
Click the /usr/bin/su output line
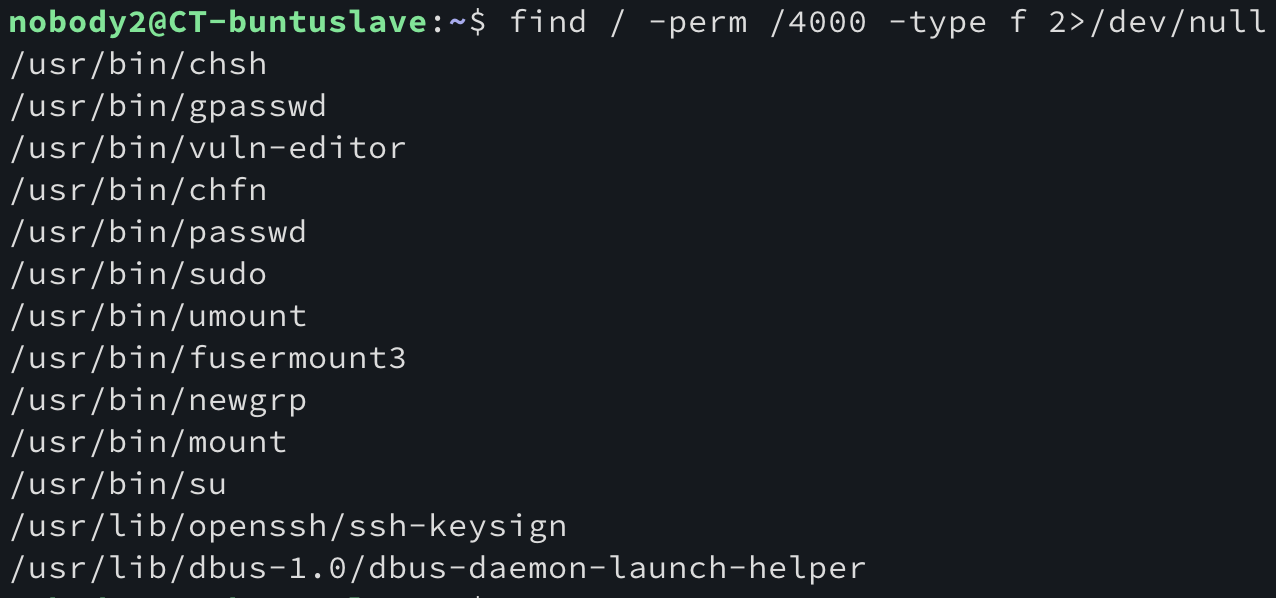[118, 484]
